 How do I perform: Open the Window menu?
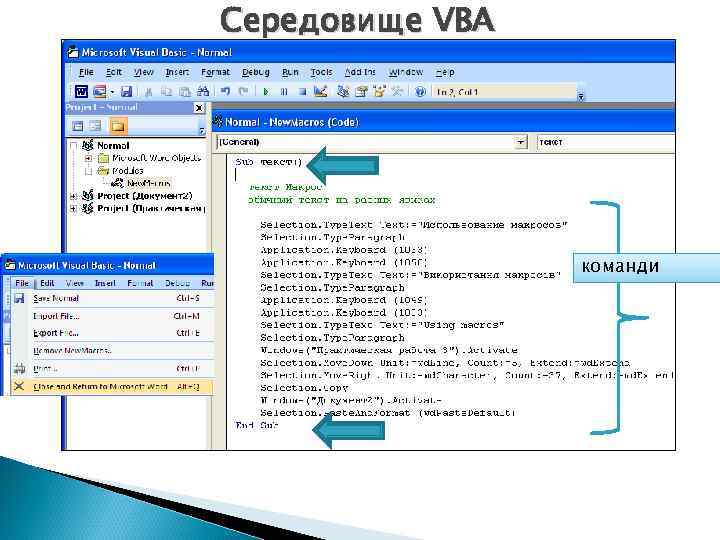coord(405,72)
